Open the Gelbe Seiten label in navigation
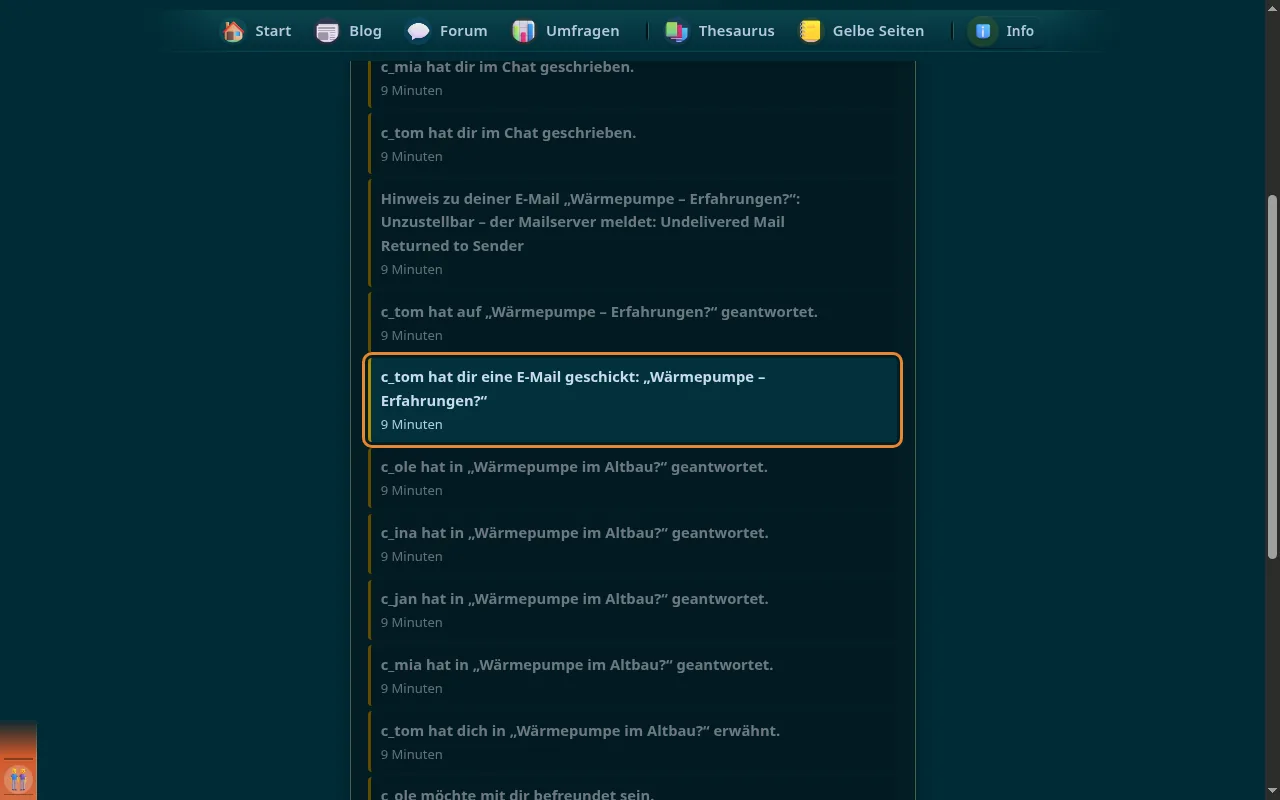1280x800 pixels. click(x=878, y=31)
